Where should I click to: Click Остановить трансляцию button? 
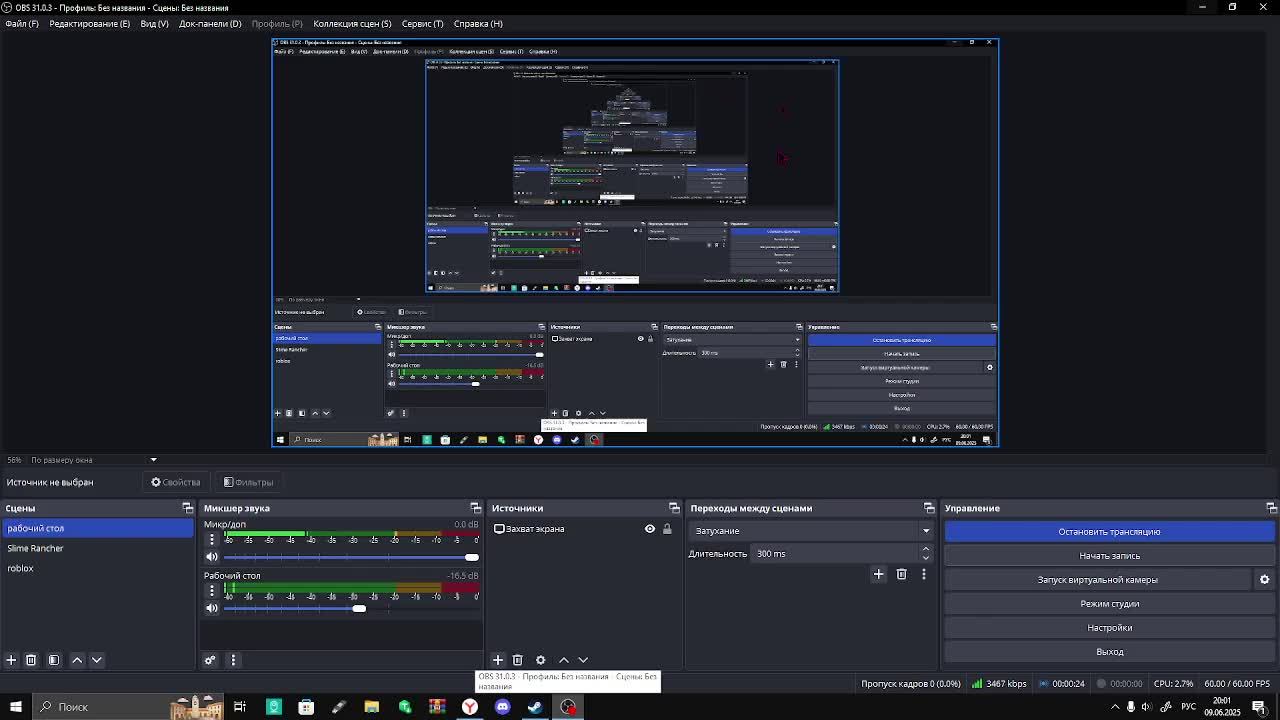coord(1110,532)
